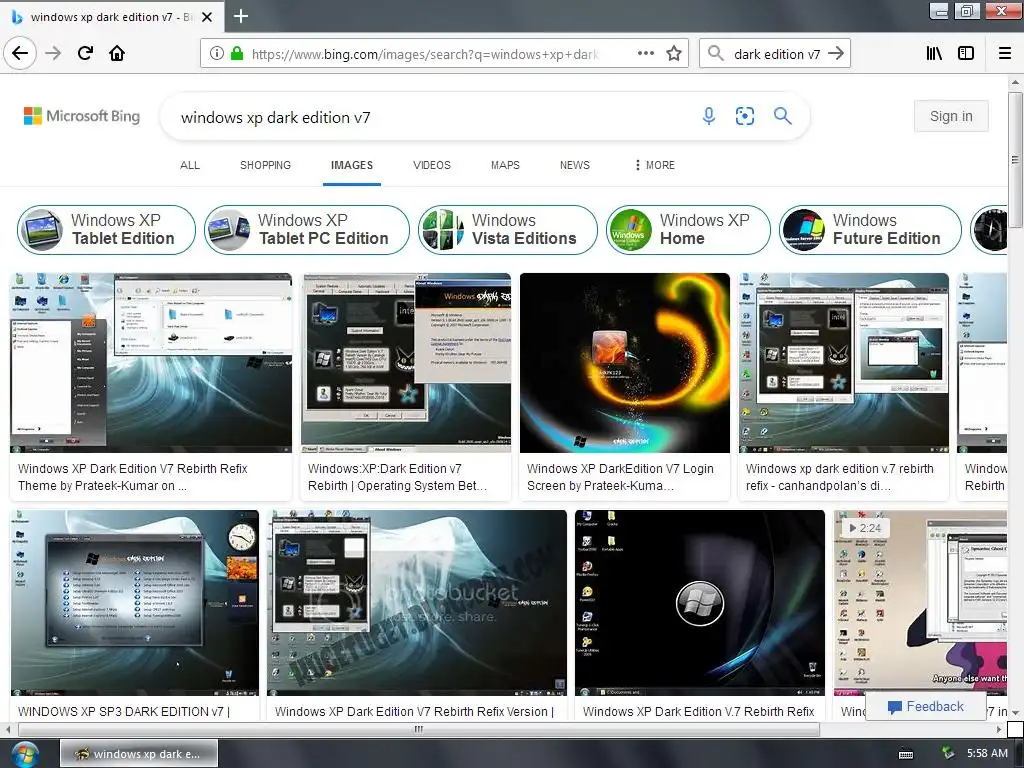Click the browser search box magnifier icon
This screenshot has width=1024, height=768.
click(x=716, y=54)
